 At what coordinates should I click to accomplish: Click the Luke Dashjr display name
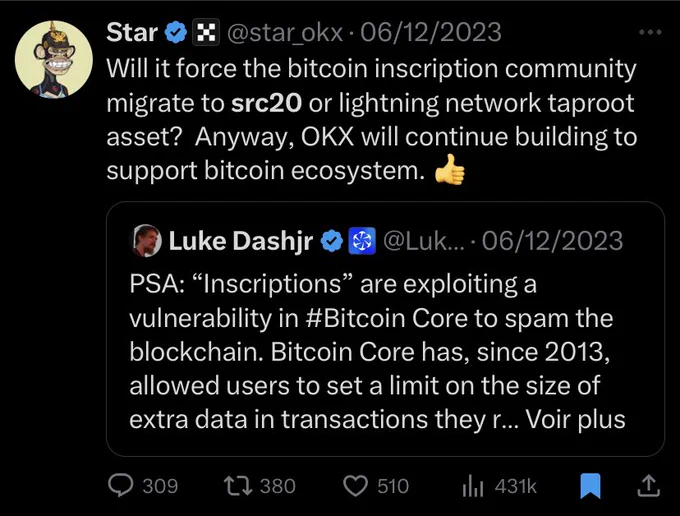[x=241, y=241]
